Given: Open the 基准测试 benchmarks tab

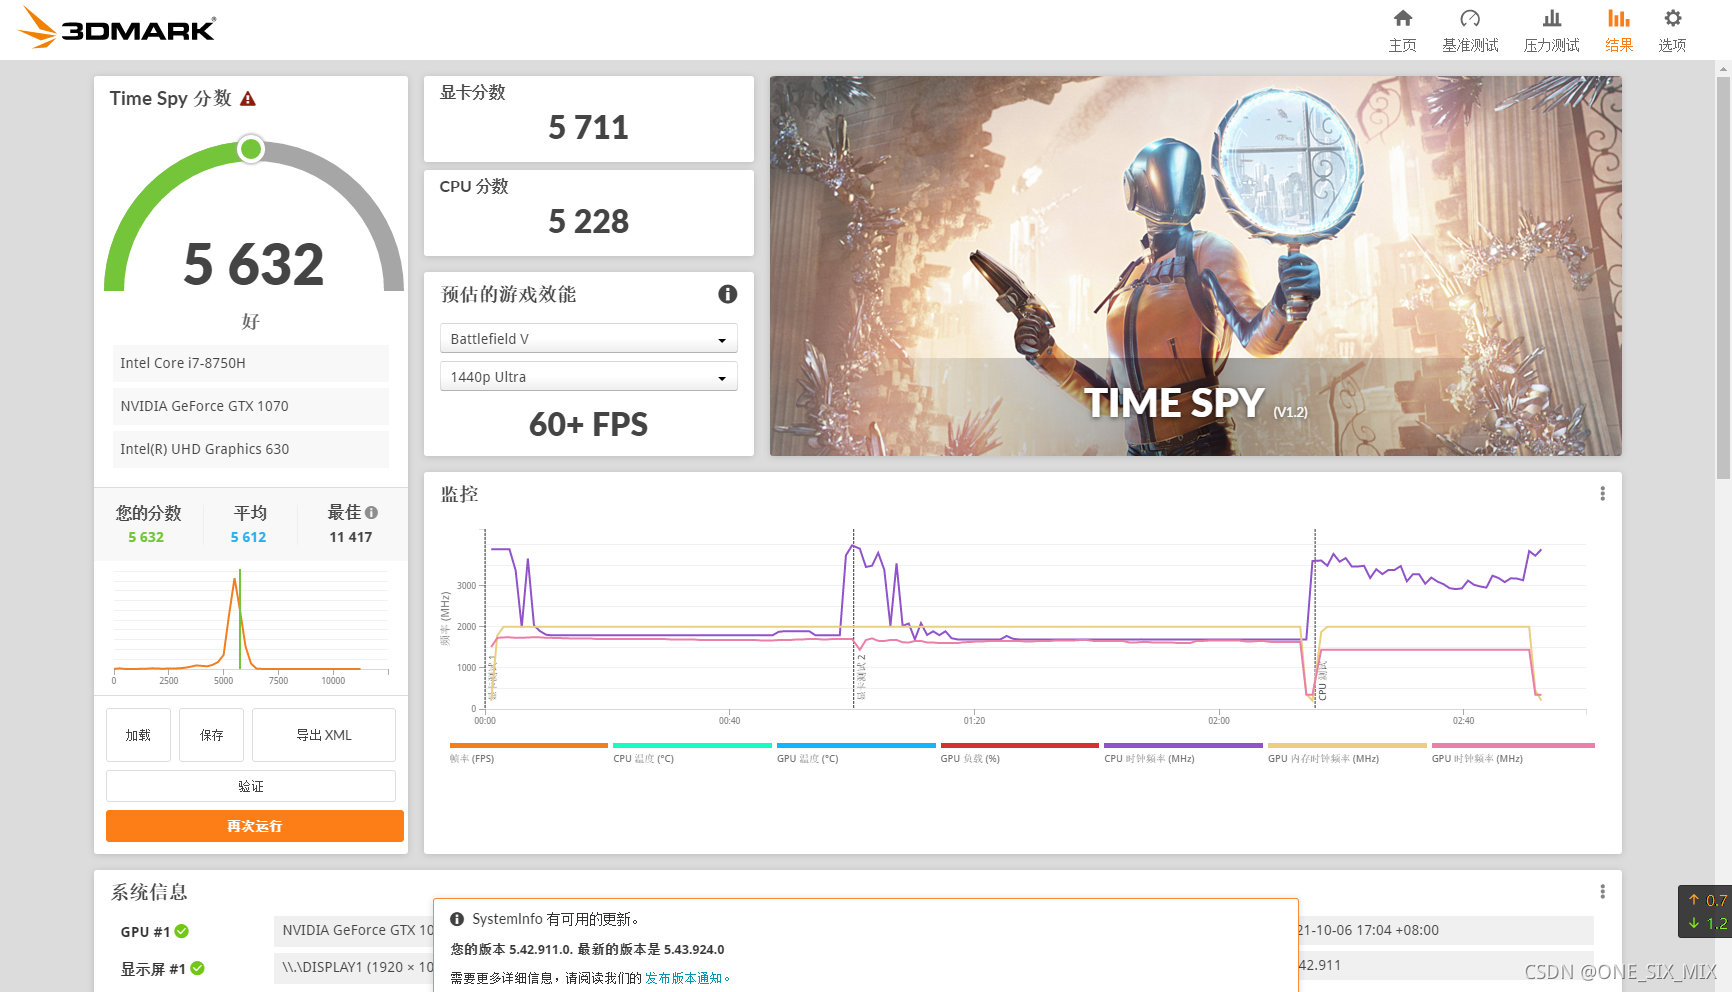Looking at the screenshot, I should pos(1470,30).
